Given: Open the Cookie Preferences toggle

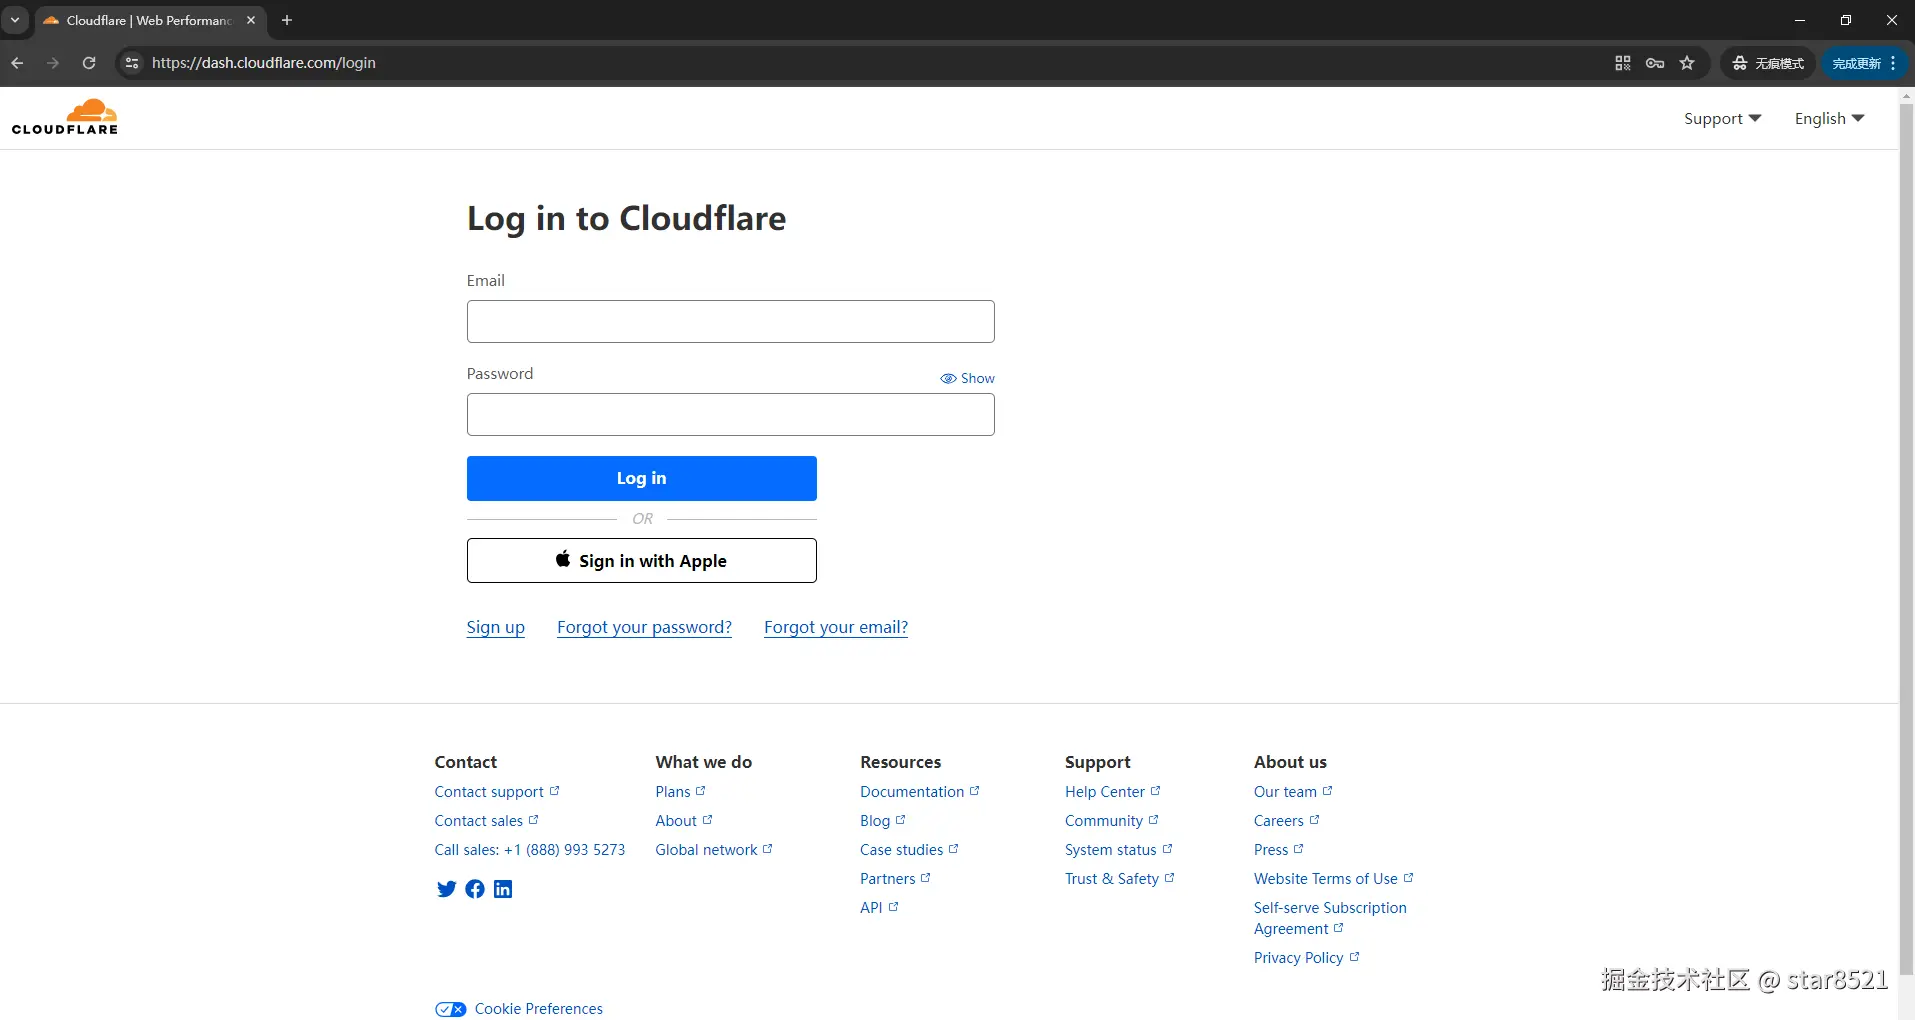Looking at the screenshot, I should point(451,1009).
